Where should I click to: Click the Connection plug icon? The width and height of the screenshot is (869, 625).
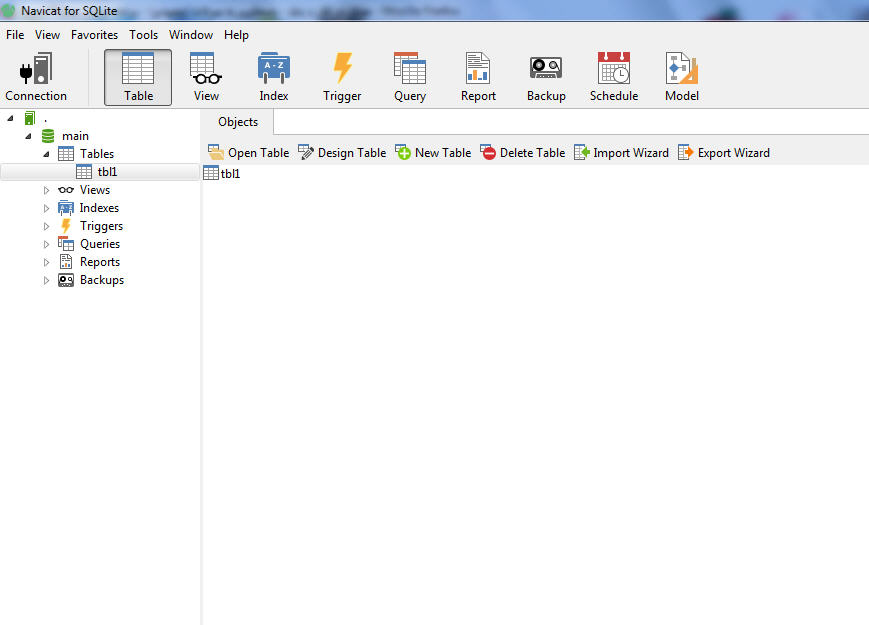[x=36, y=69]
